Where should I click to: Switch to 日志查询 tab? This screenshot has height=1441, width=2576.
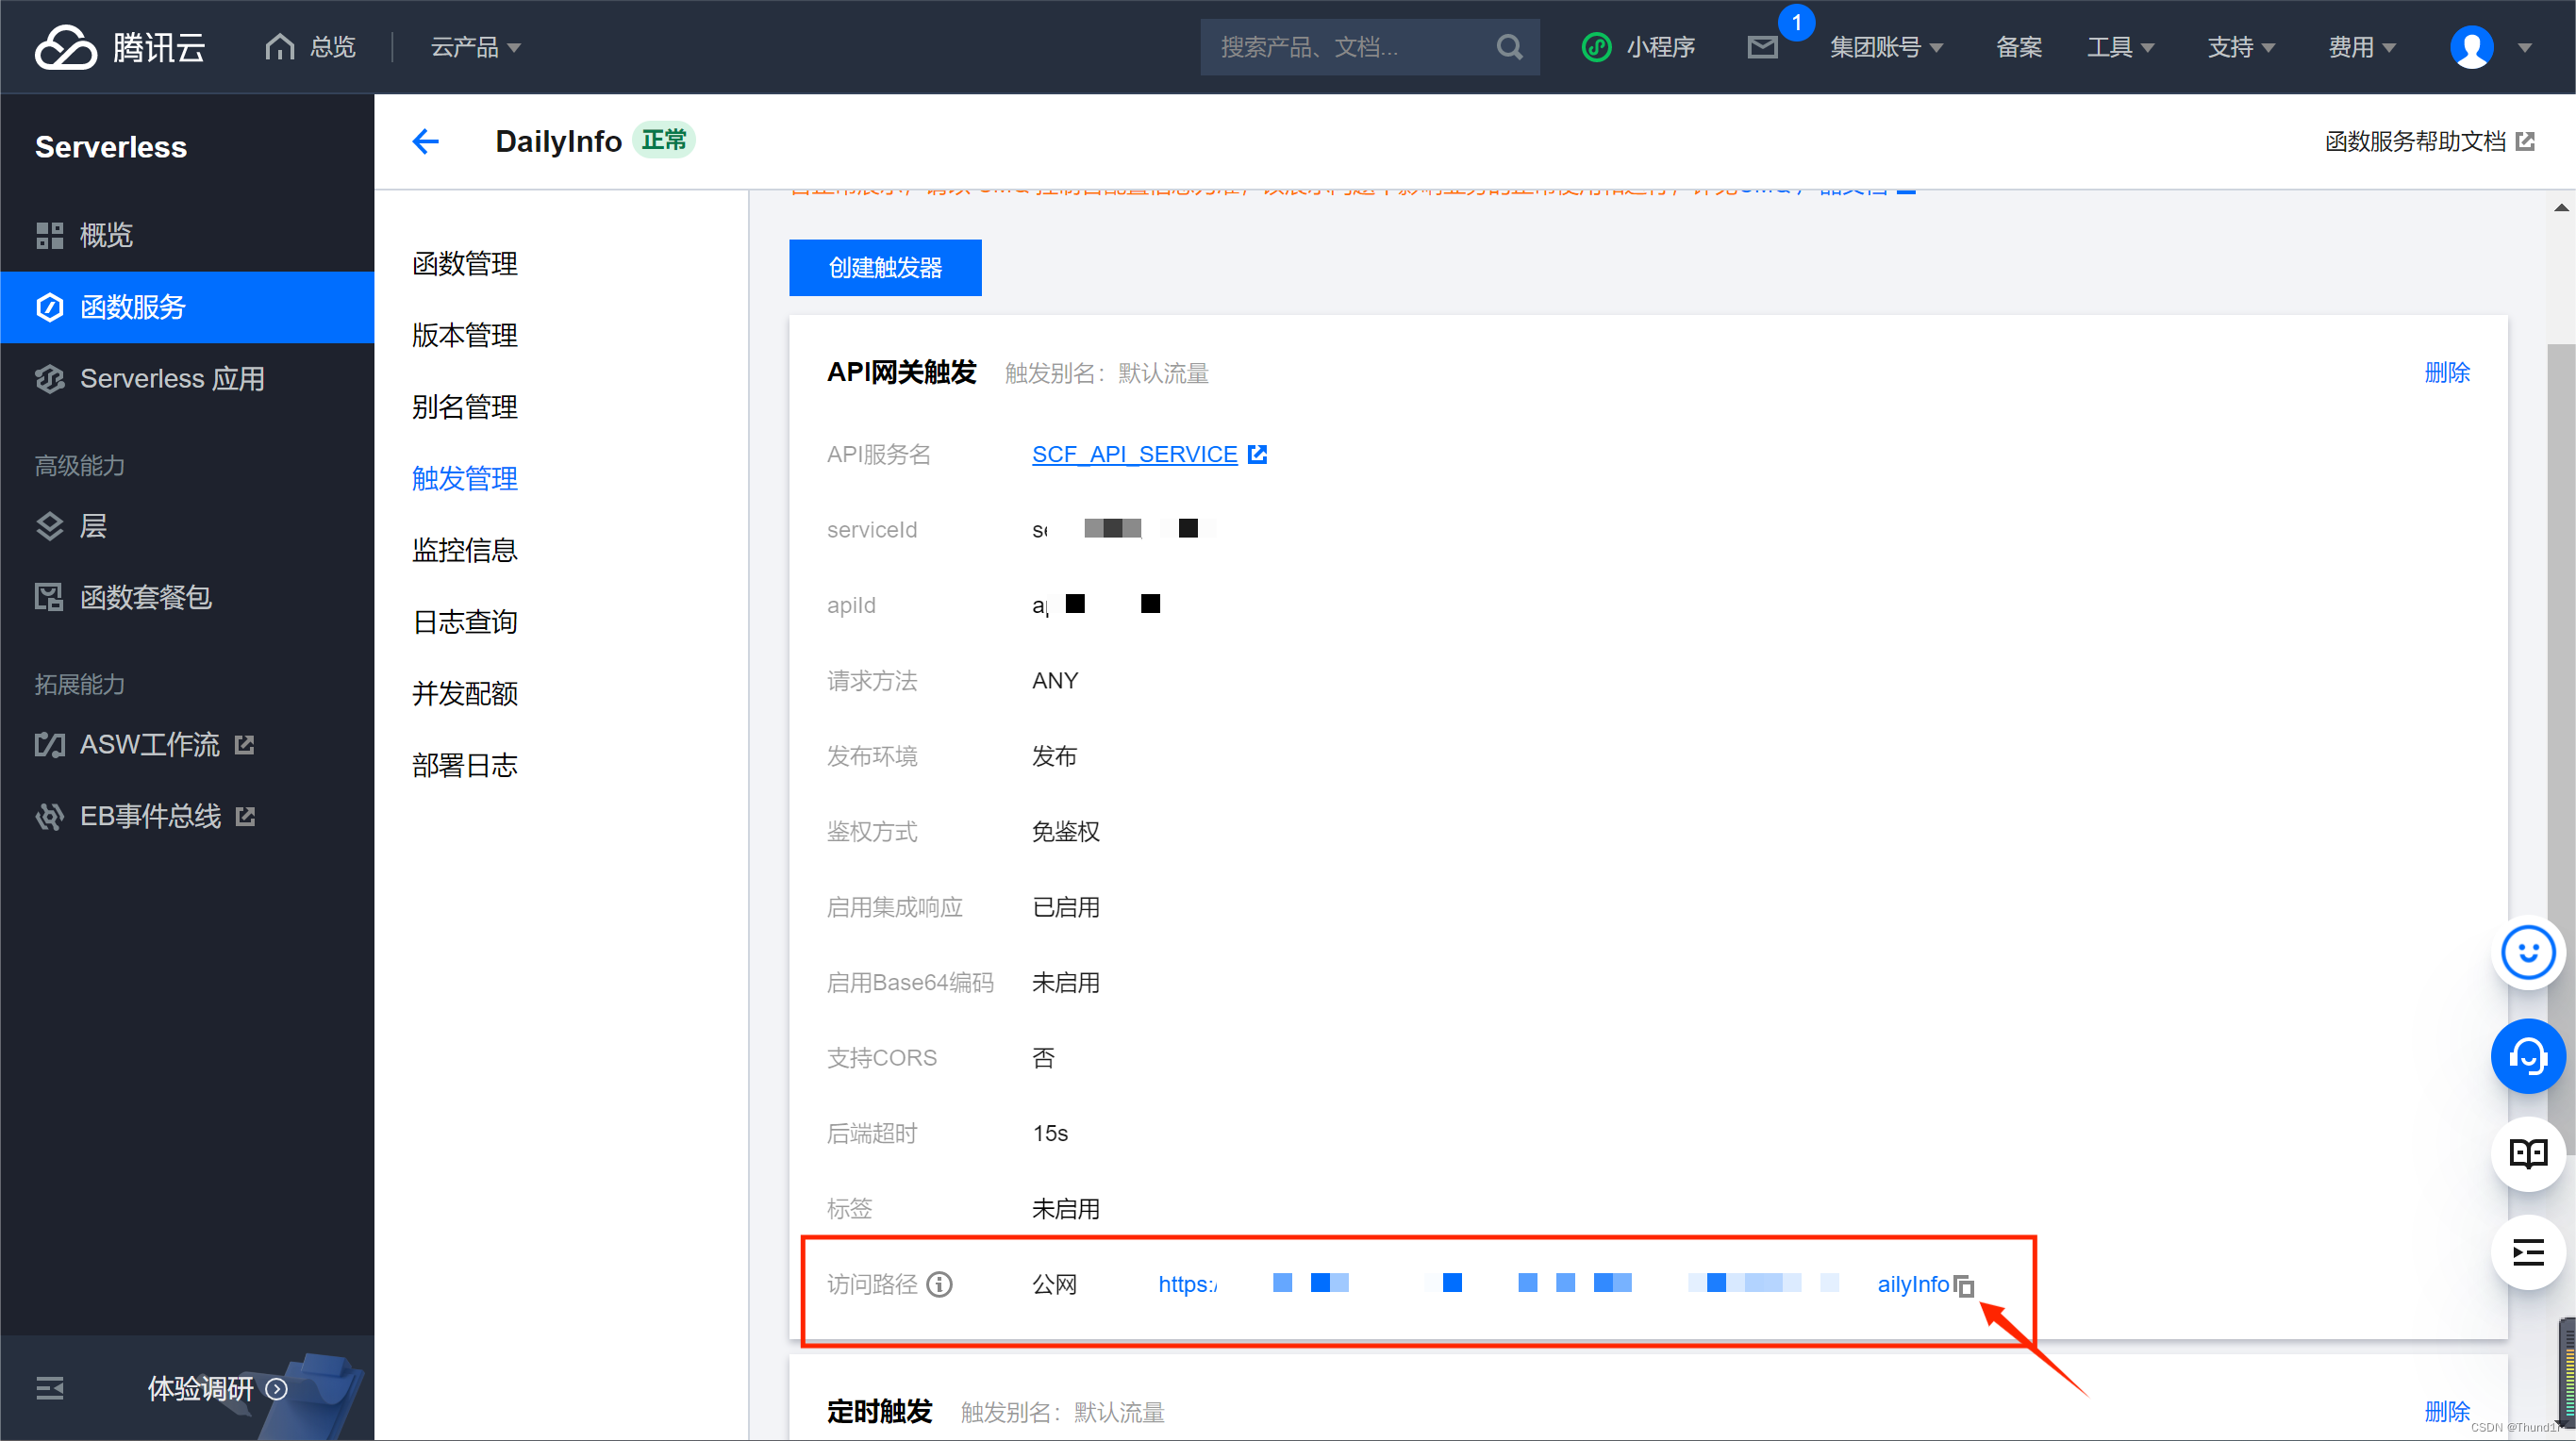tap(464, 622)
